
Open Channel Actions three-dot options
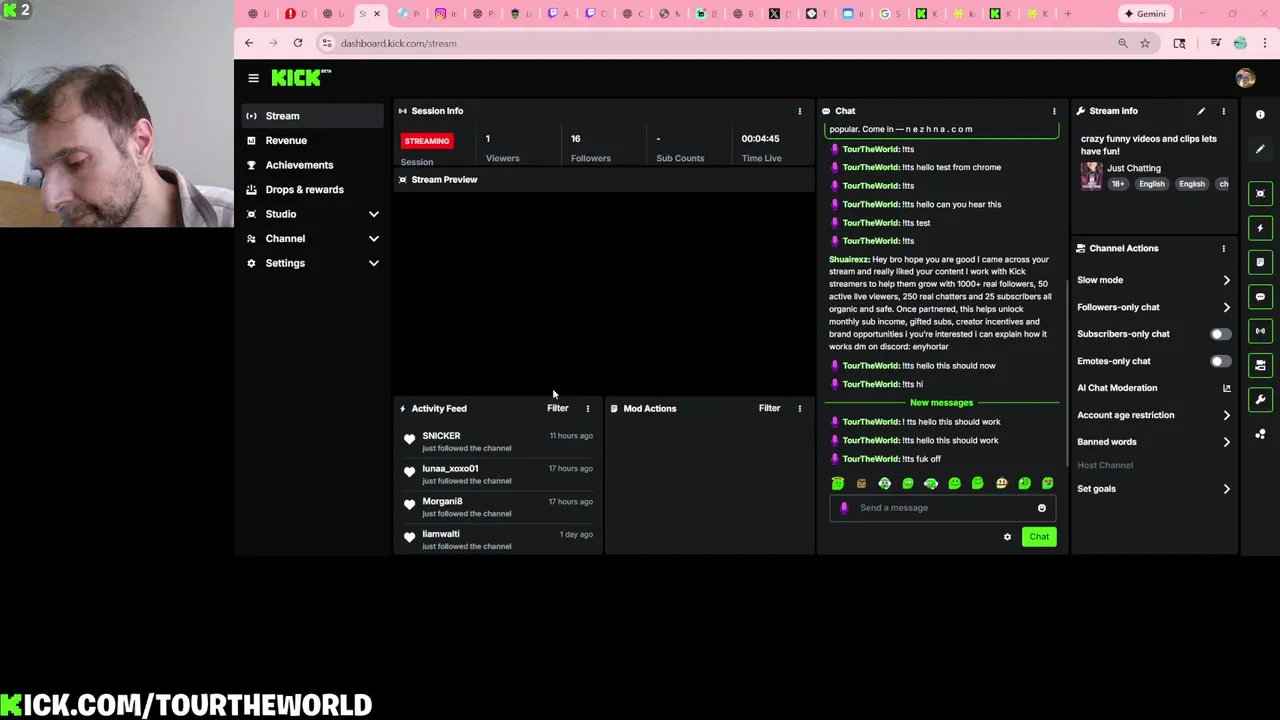pos(1223,248)
